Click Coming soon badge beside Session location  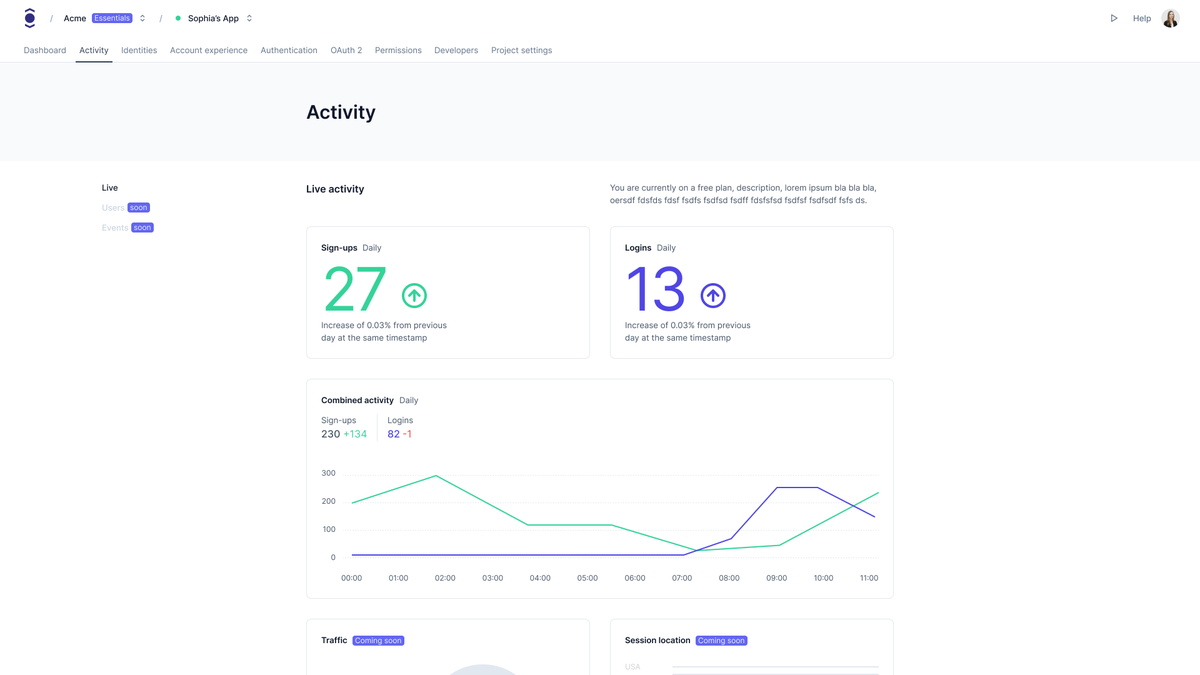[721, 641]
